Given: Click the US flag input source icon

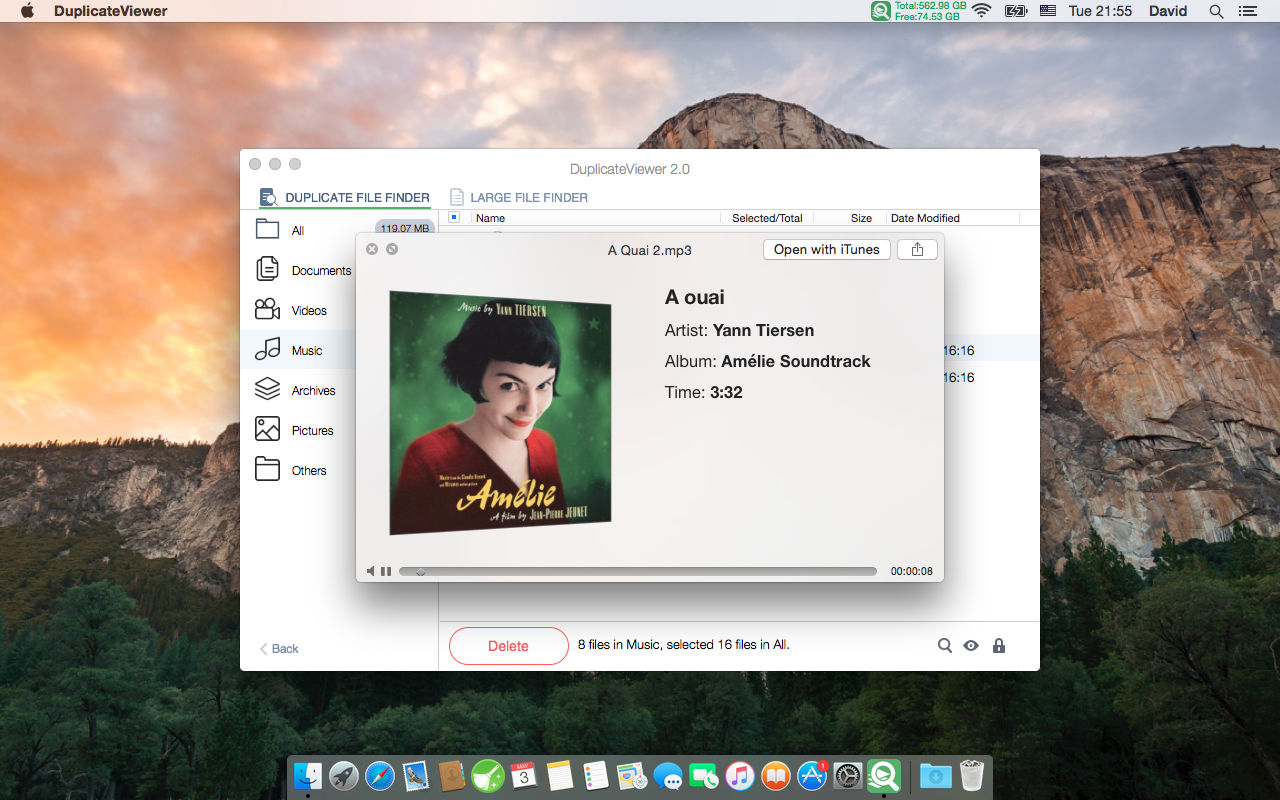Looking at the screenshot, I should [x=1048, y=11].
